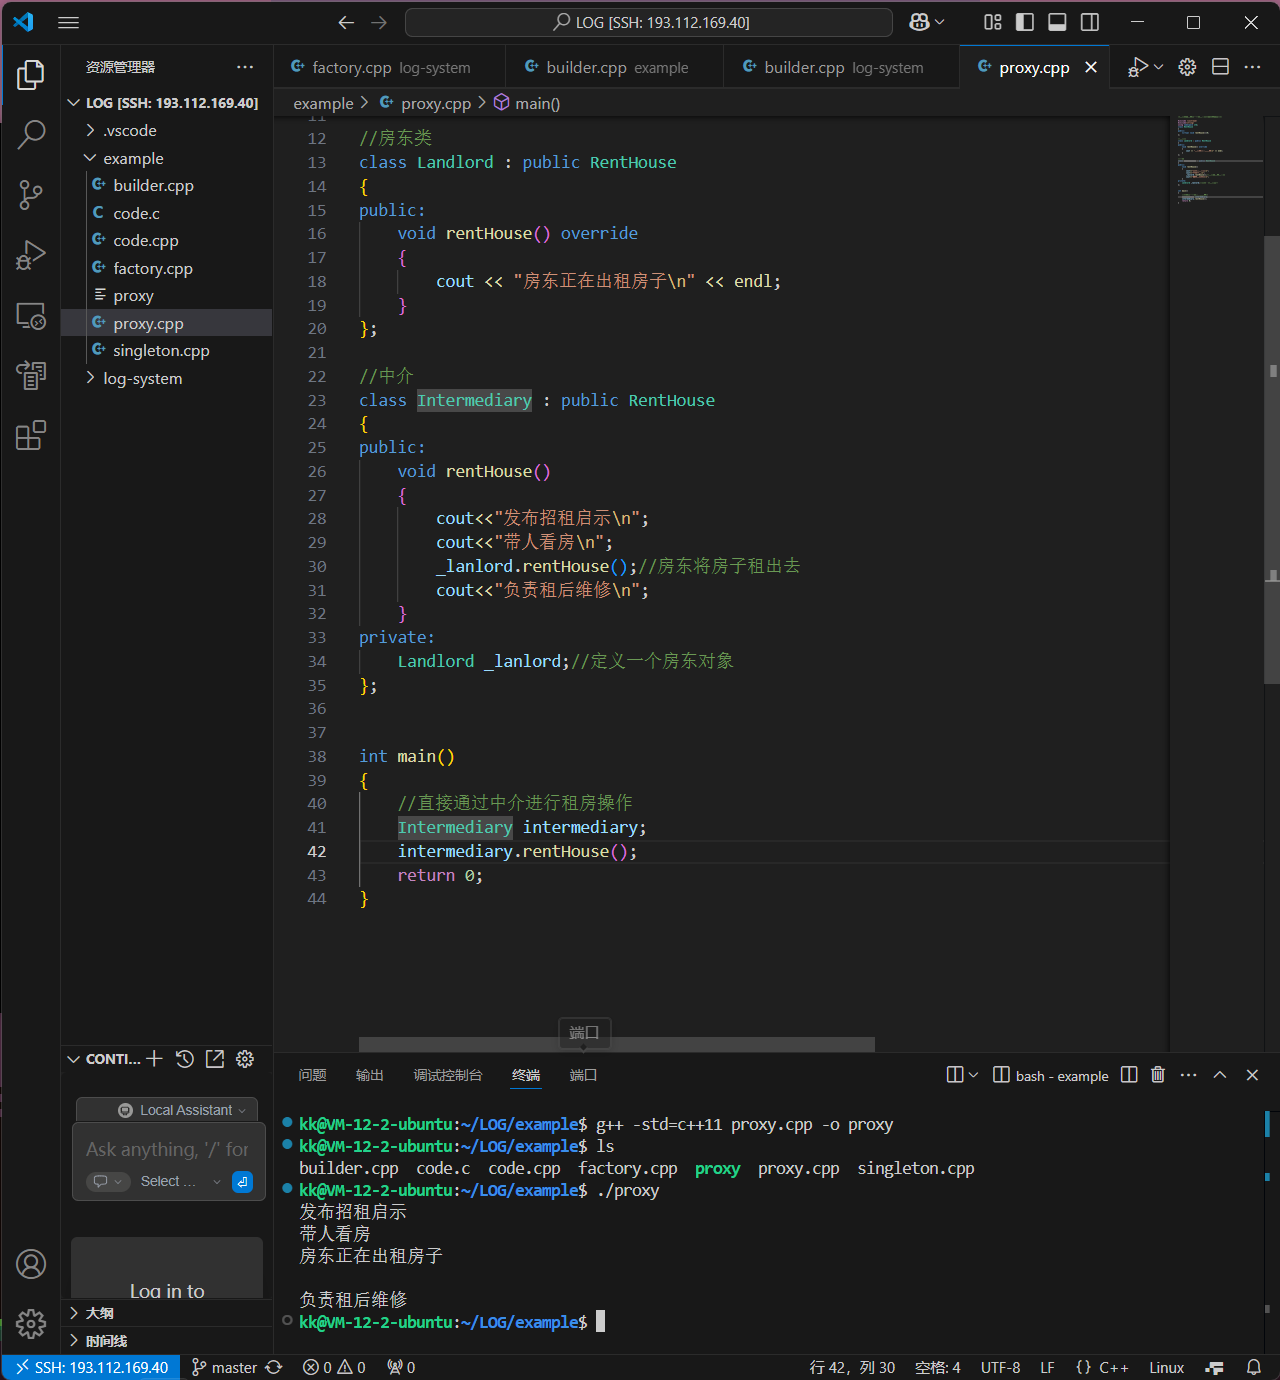This screenshot has width=1280, height=1380.
Task: Open the Source Control view
Action: tap(31, 195)
